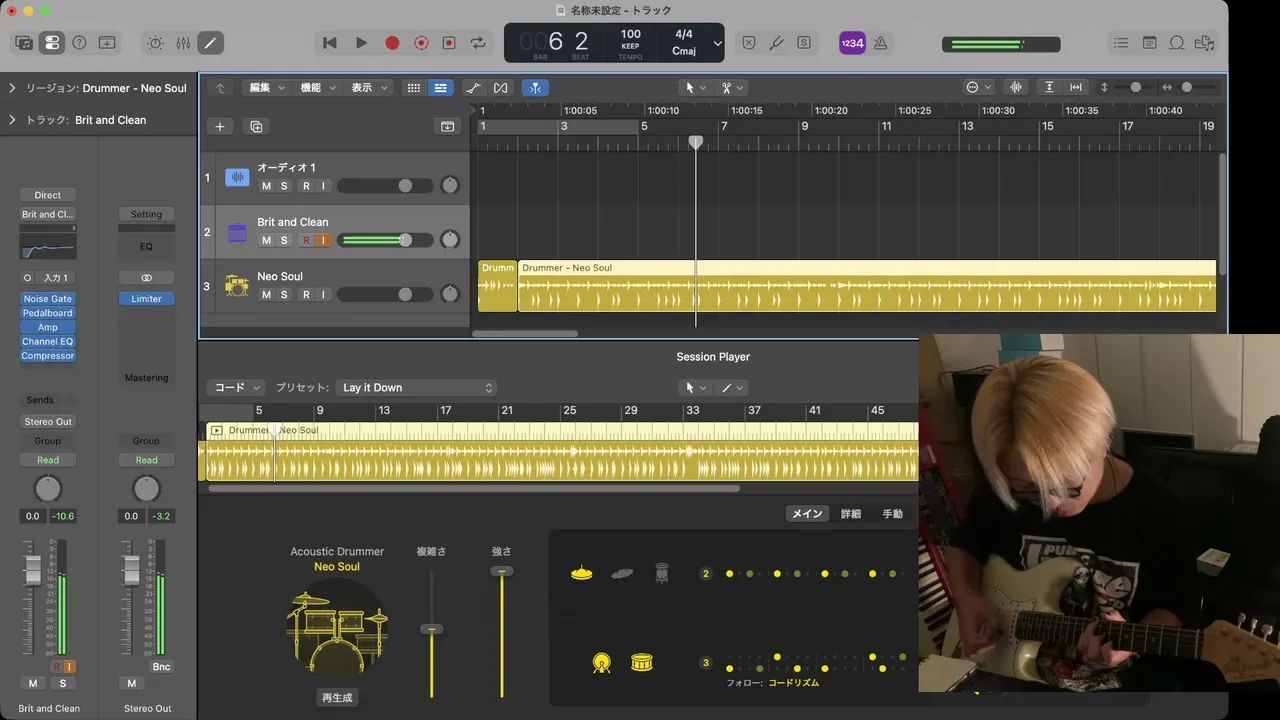The height and width of the screenshot is (720, 1280).
Task: Open the pointer left-click tool menu
Action: [x=695, y=88]
